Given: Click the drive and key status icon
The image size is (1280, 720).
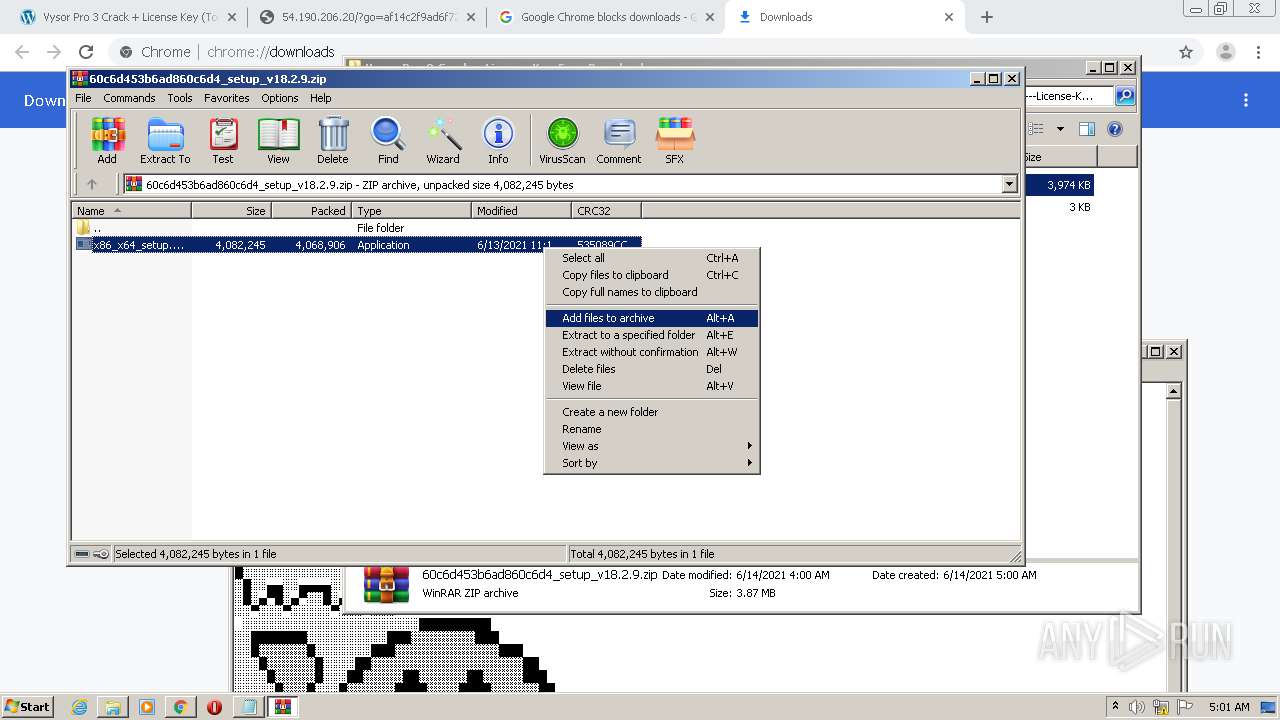Looking at the screenshot, I should coord(91,554).
